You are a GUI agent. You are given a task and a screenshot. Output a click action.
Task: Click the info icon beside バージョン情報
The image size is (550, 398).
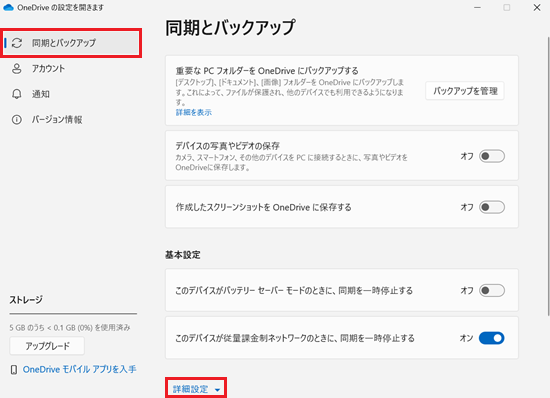[16, 120]
